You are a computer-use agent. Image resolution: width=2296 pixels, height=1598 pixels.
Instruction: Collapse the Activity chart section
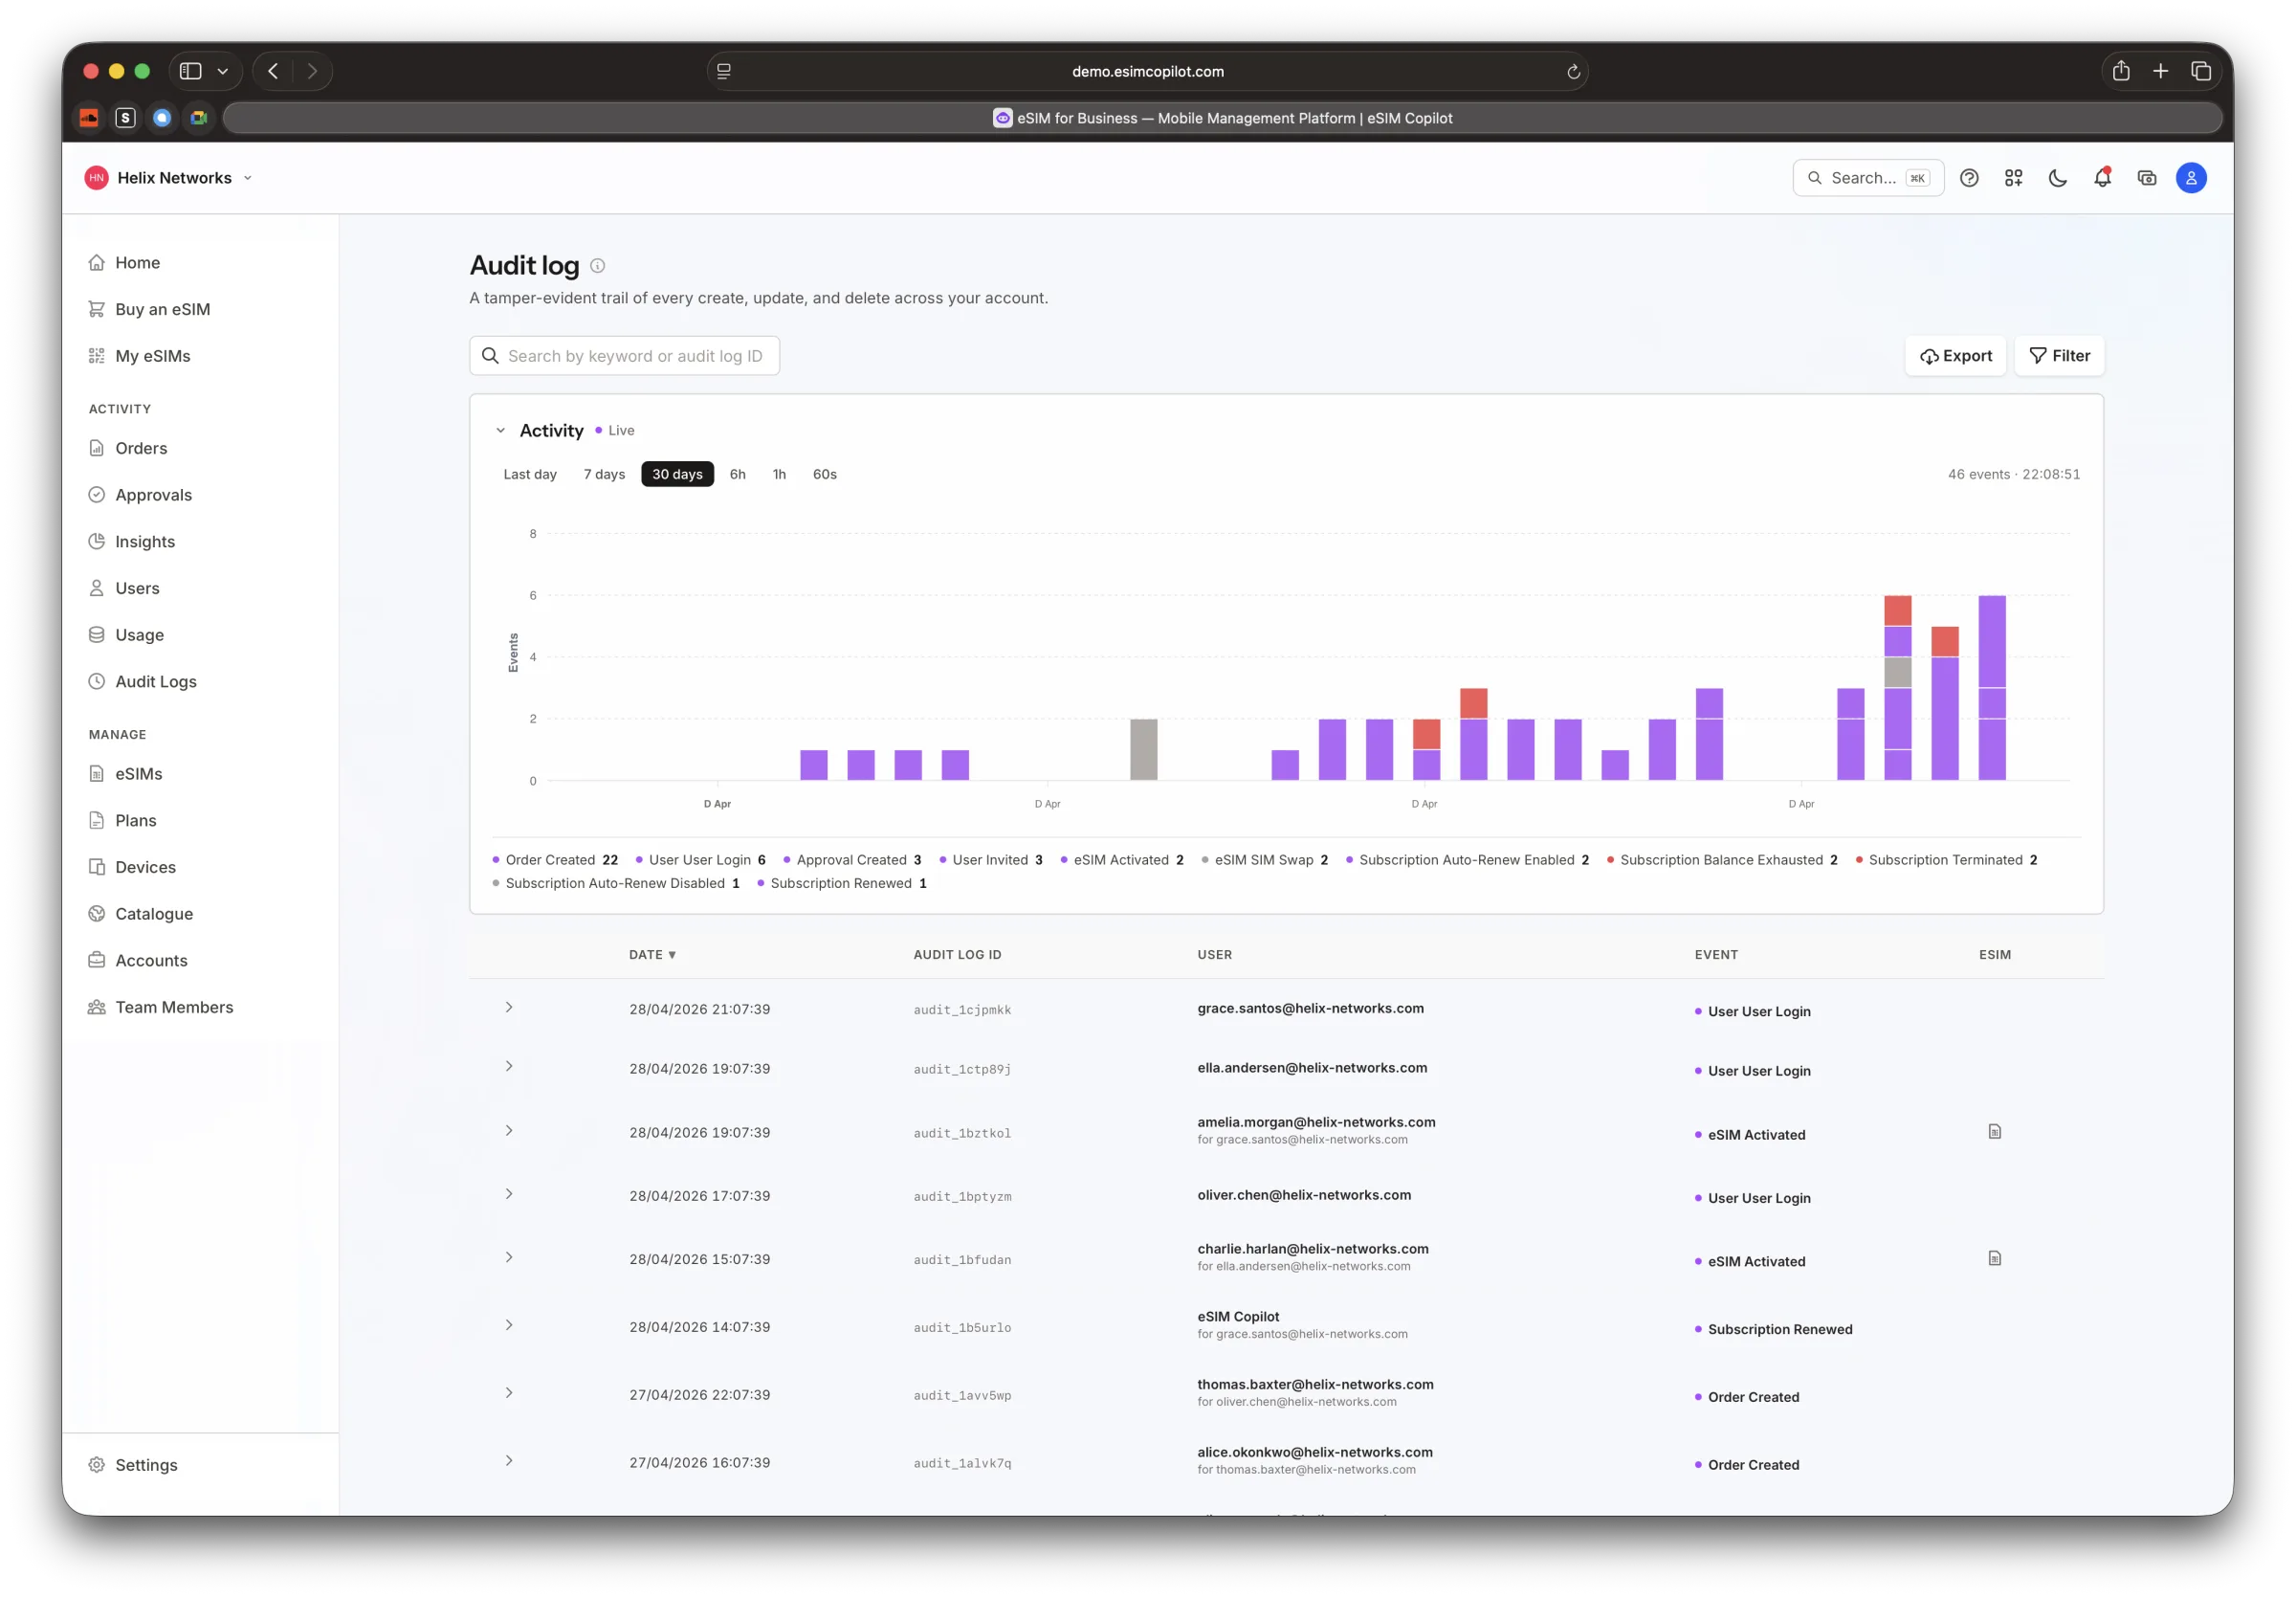click(x=501, y=431)
